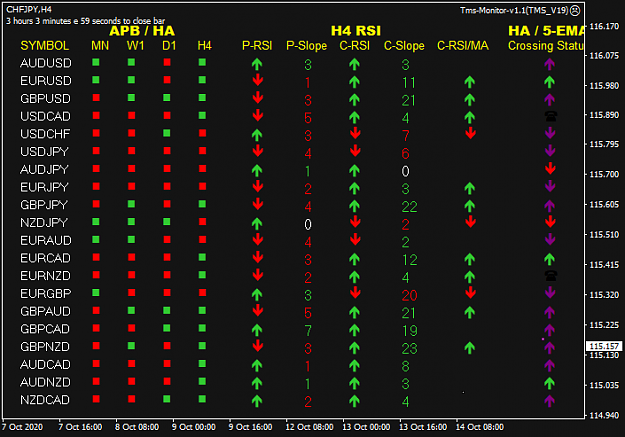Click the GBPJPY W1 green square
625x437 pixels.
coord(131,204)
